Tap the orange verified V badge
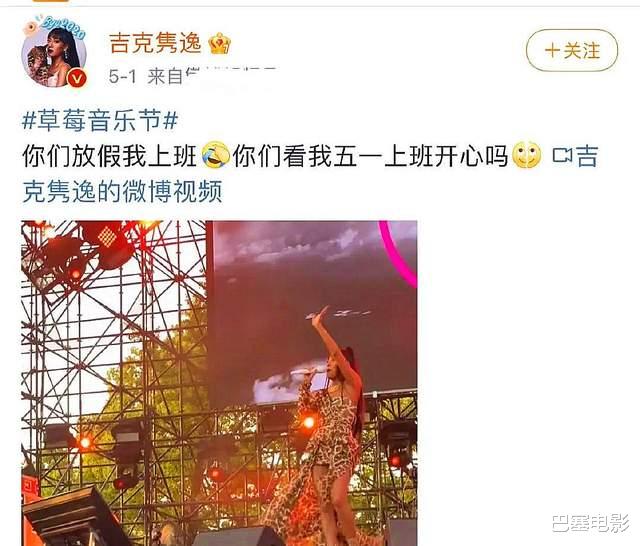Image resolution: width=640 pixels, height=546 pixels. tap(77, 78)
